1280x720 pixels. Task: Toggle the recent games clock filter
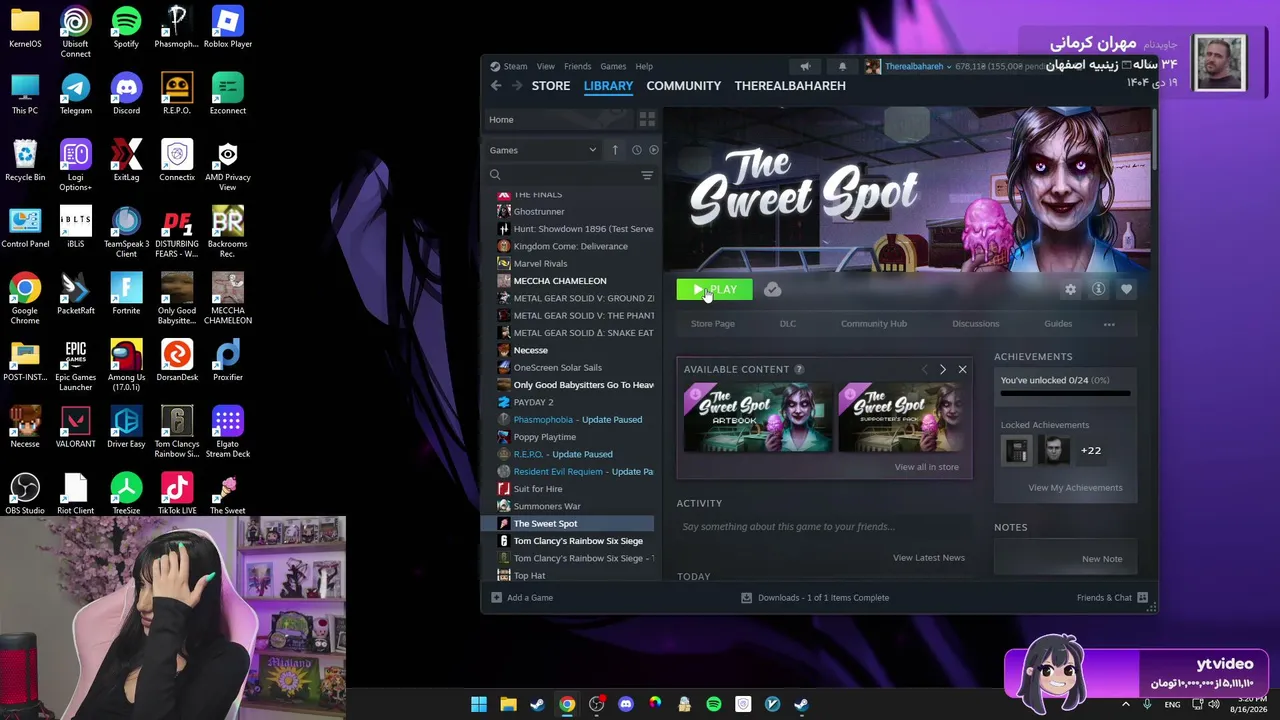point(636,151)
